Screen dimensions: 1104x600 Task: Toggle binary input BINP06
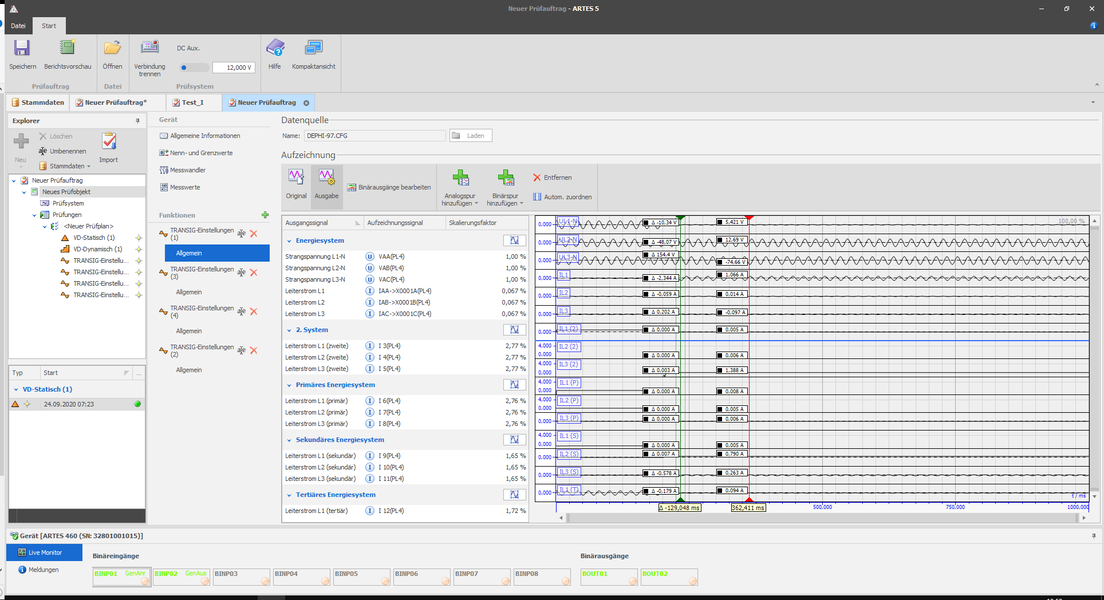(x=421, y=577)
